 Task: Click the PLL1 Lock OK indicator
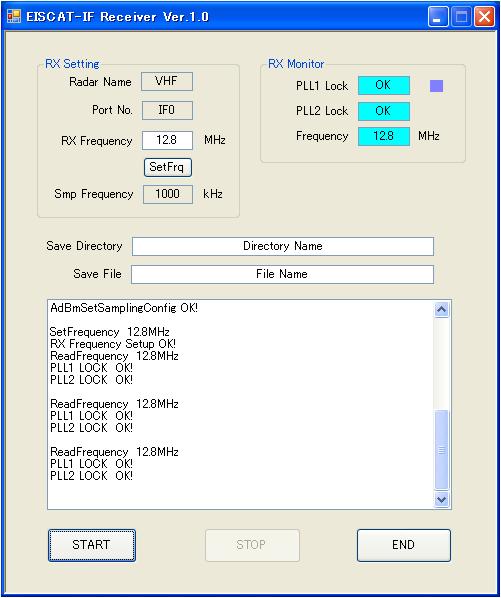(384, 85)
